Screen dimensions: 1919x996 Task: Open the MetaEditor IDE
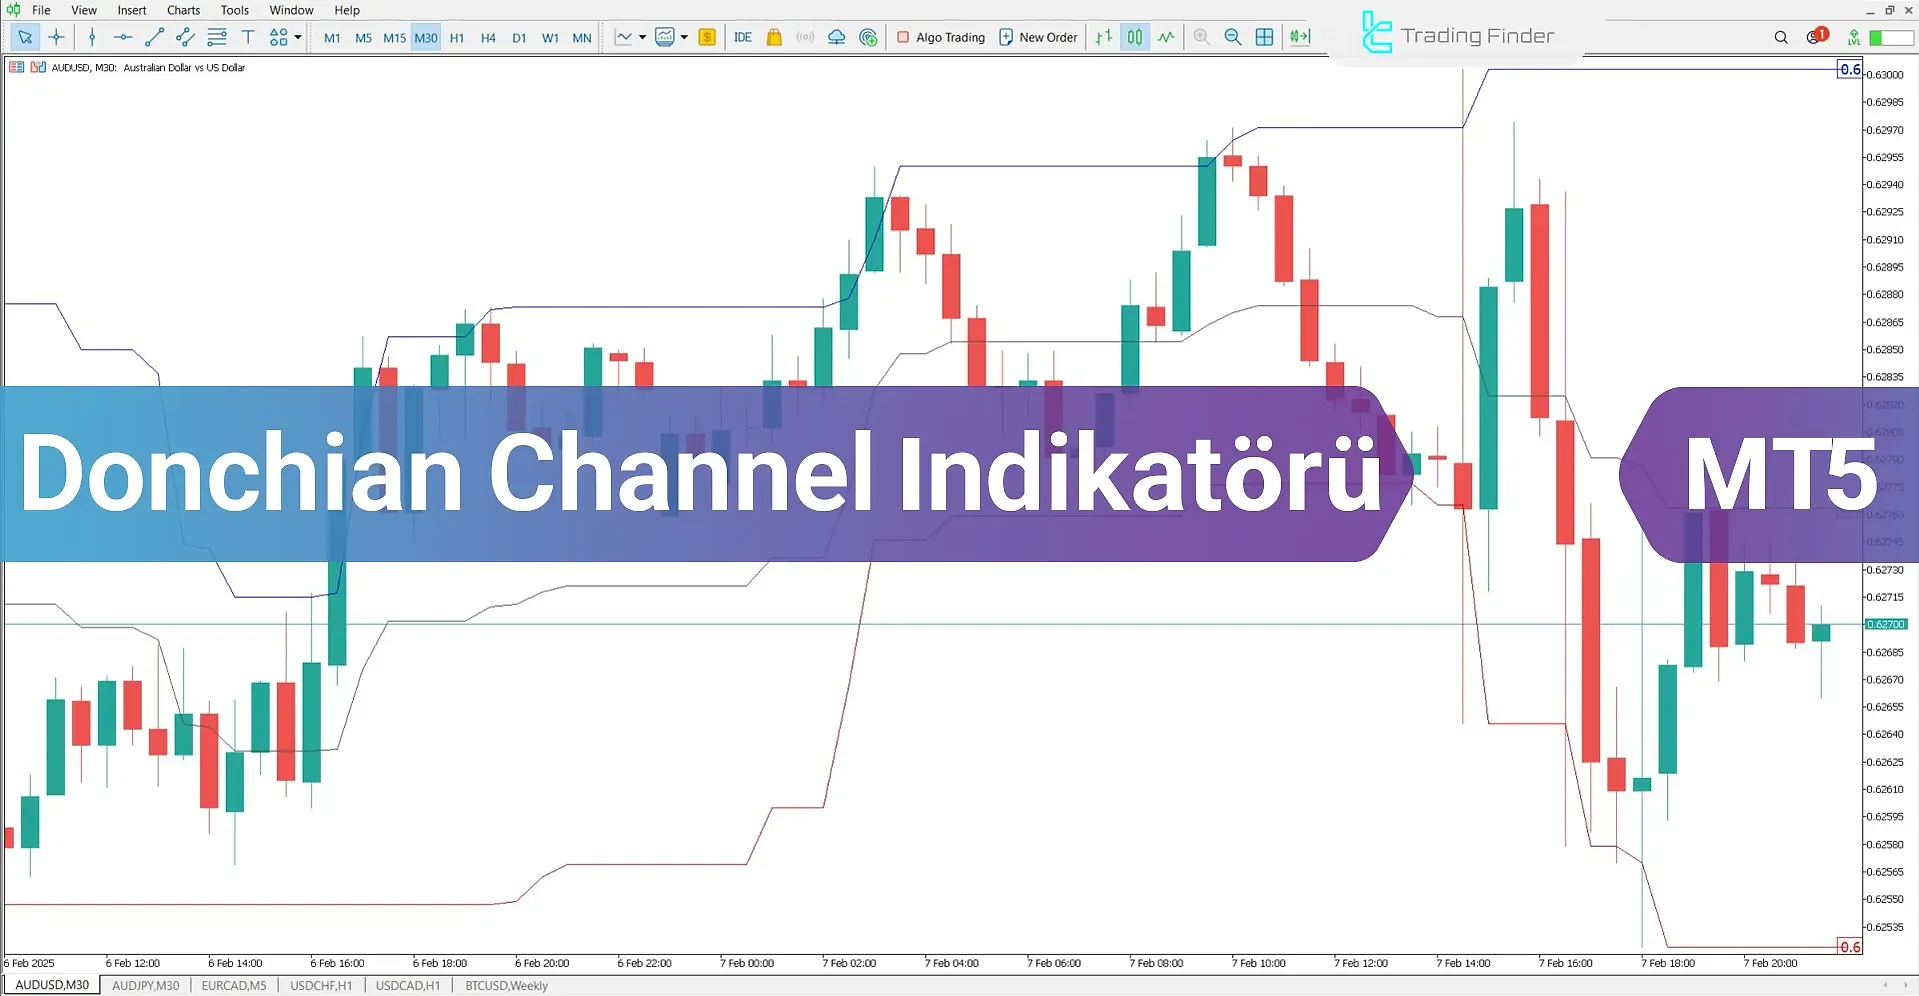coord(743,37)
